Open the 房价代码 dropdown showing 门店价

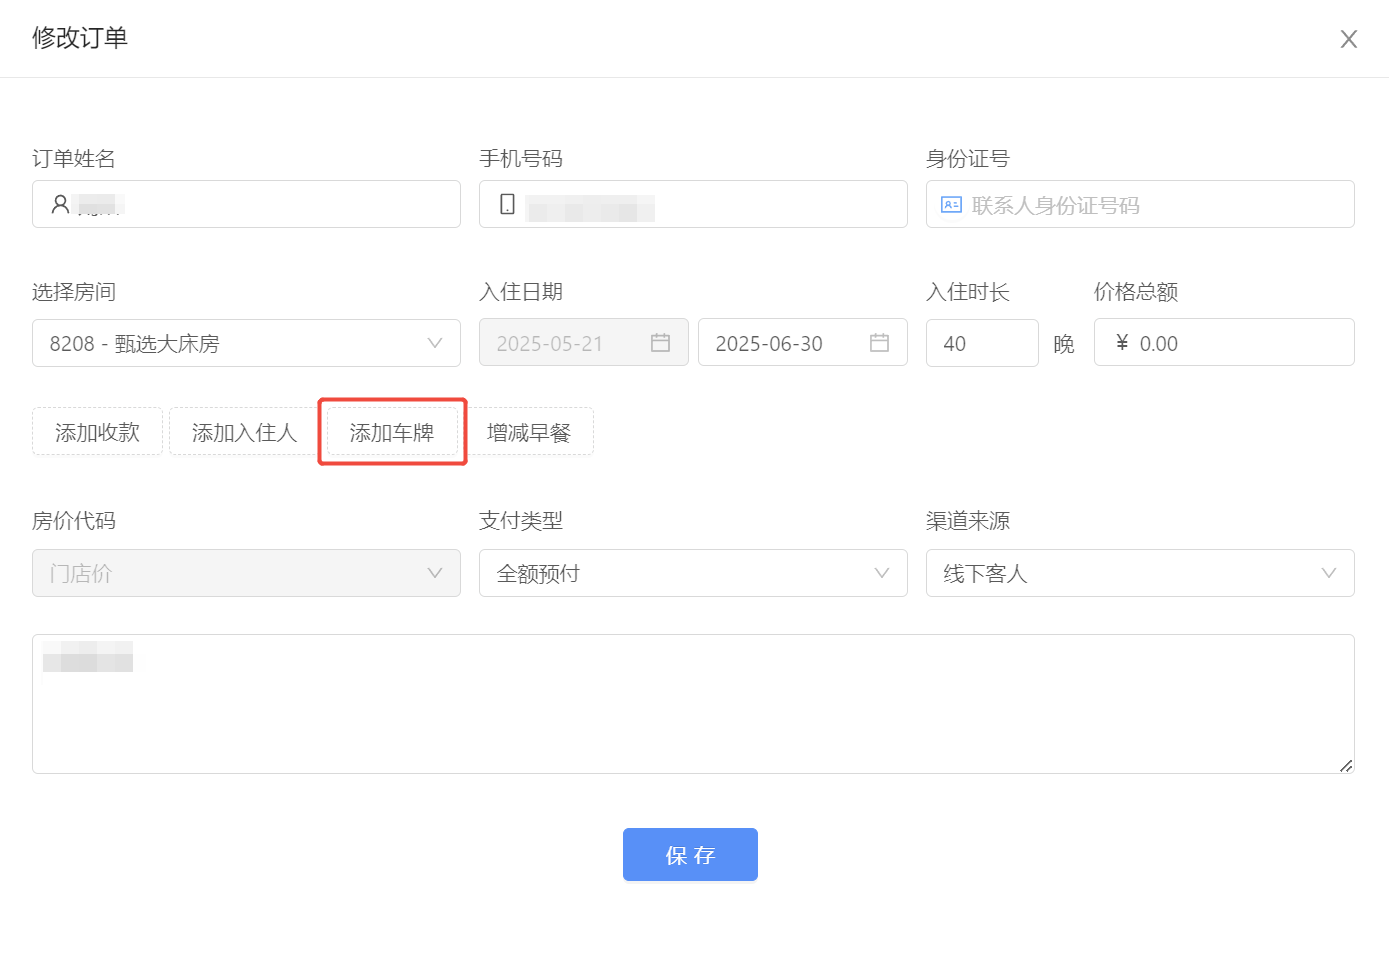pos(246,573)
